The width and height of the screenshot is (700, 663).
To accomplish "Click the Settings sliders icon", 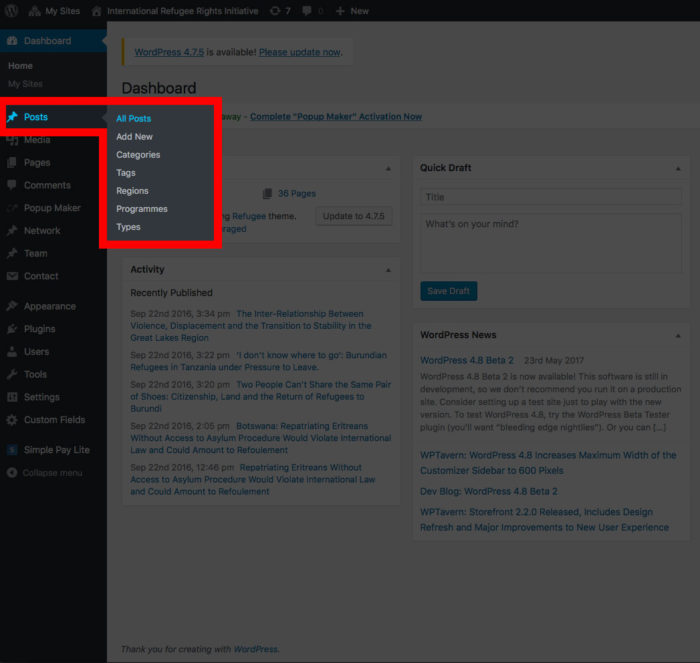I will (x=12, y=397).
